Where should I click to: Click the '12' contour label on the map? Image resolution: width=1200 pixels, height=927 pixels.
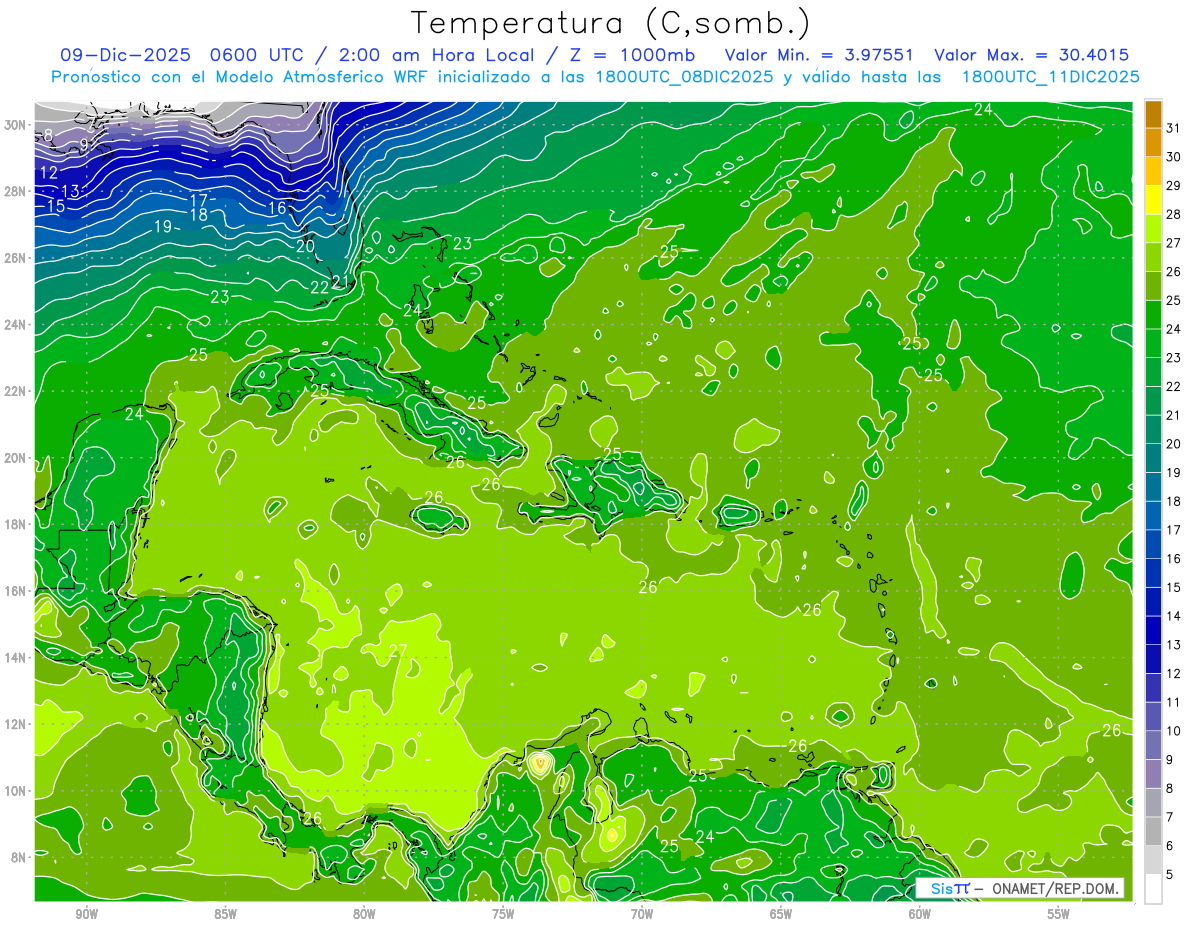(x=48, y=173)
